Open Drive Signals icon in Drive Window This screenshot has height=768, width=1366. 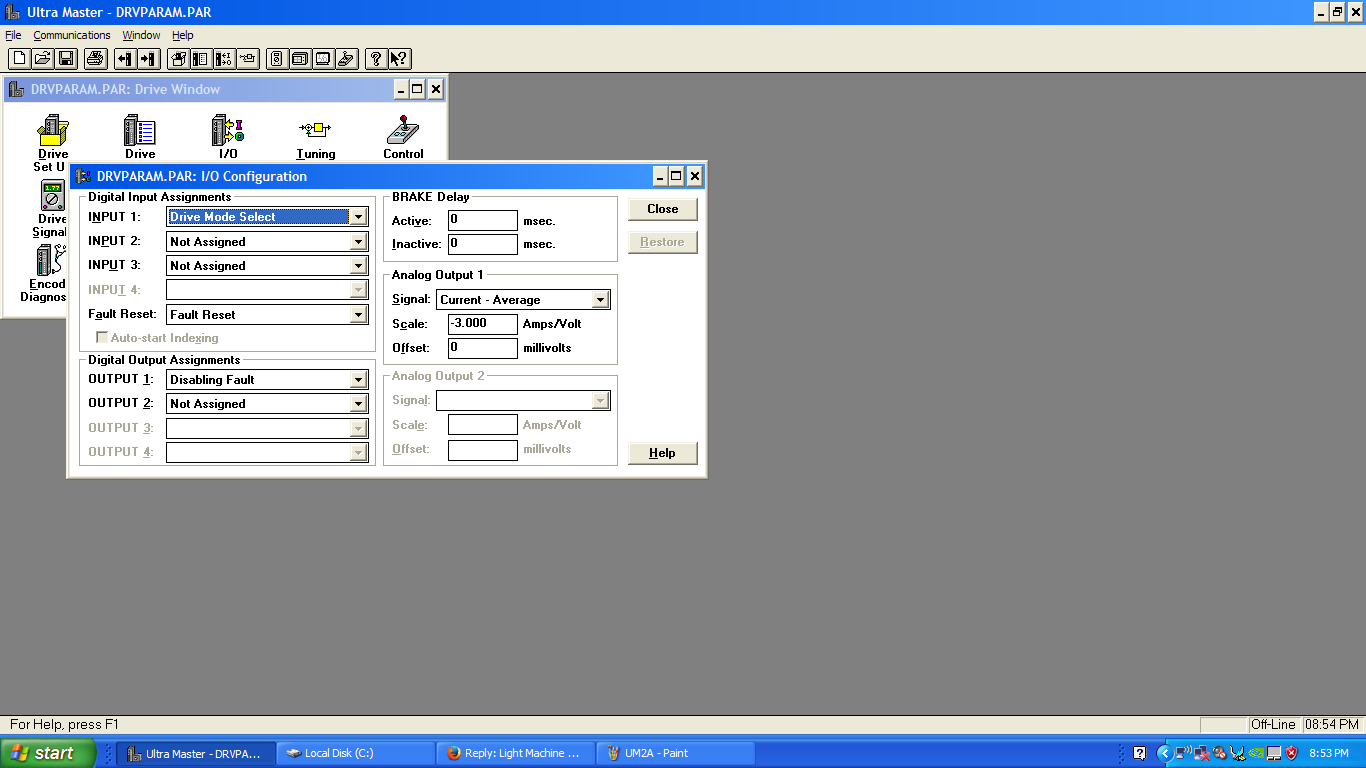tap(52, 197)
